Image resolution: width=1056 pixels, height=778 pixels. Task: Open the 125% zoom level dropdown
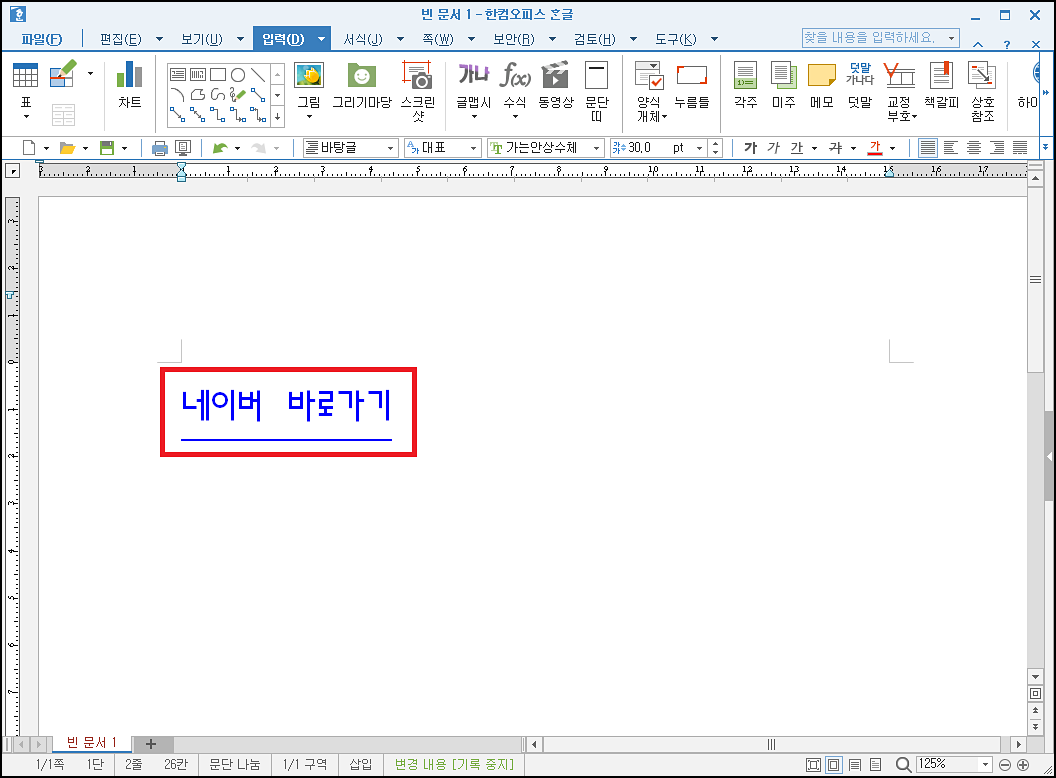coord(985,765)
